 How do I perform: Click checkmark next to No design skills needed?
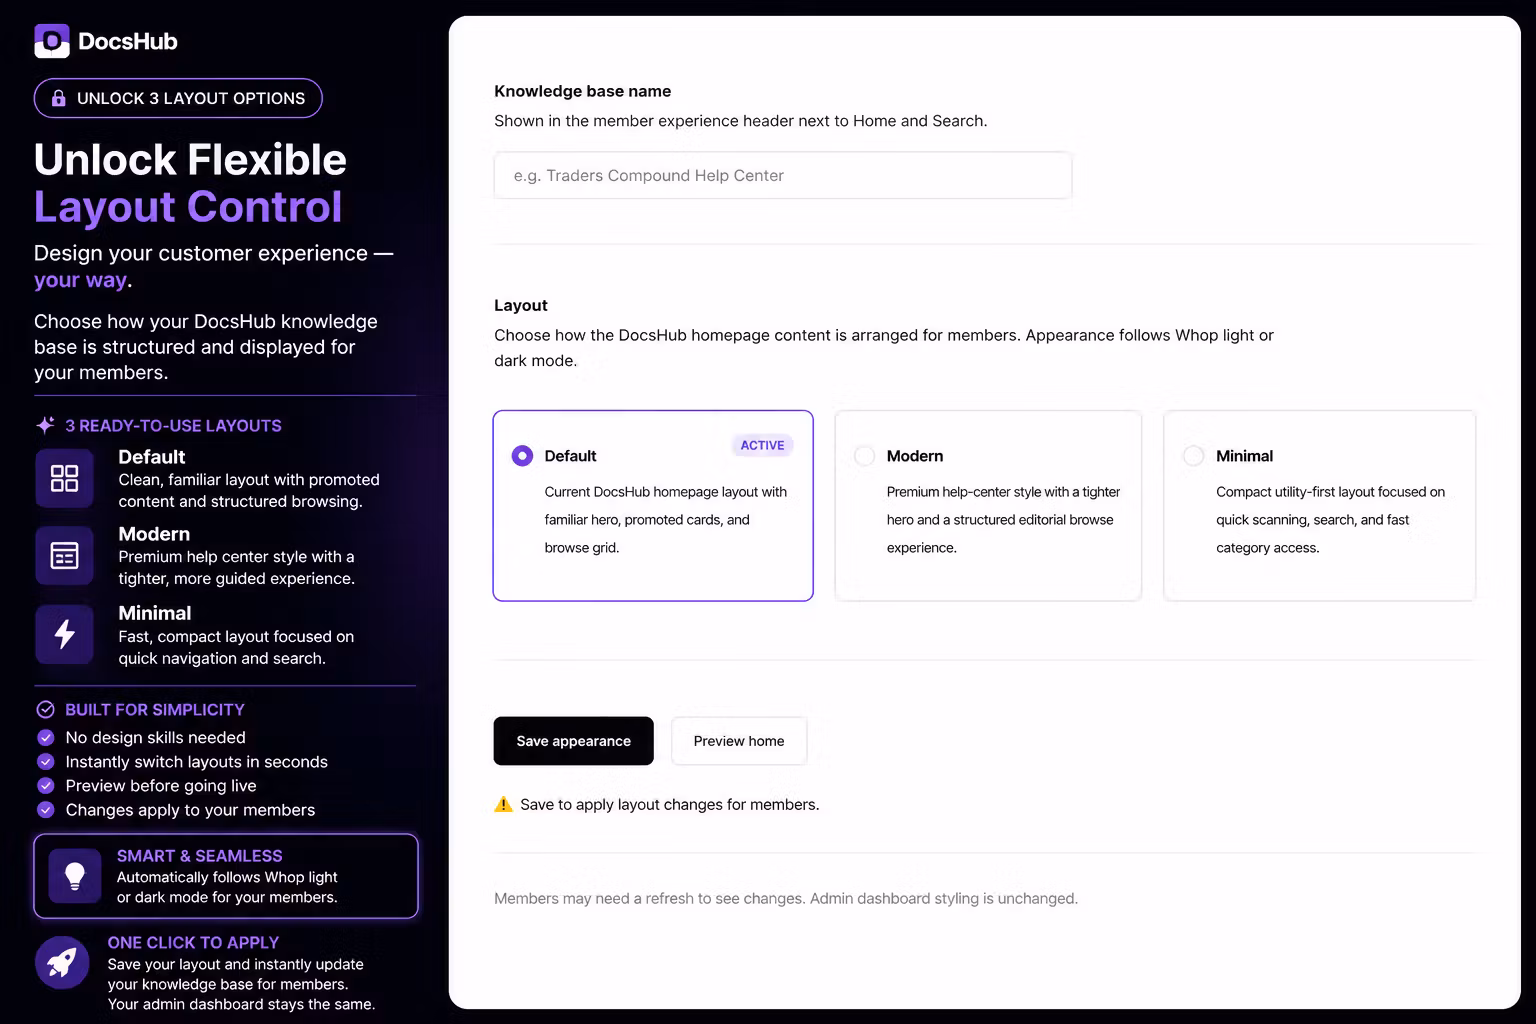point(45,738)
